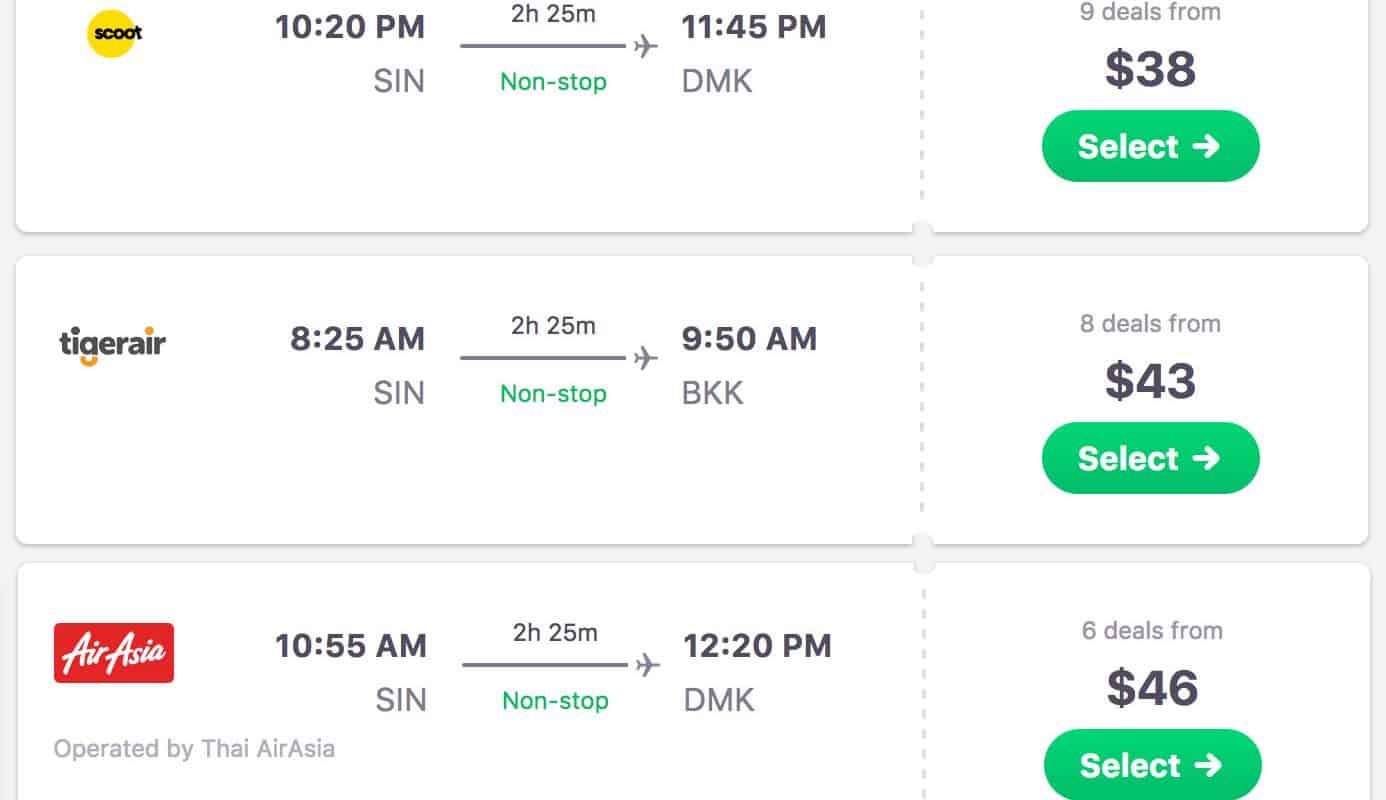Click the $38 price on Scoot
This screenshot has width=1386, height=800.
click(x=1150, y=68)
